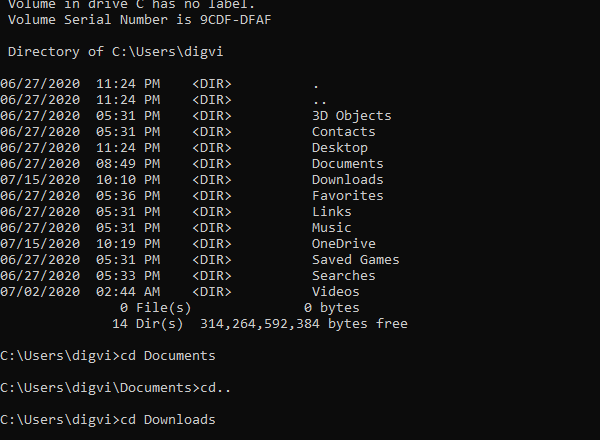600x440 pixels.
Task: Select the Desktop directory entry
Action: point(339,147)
